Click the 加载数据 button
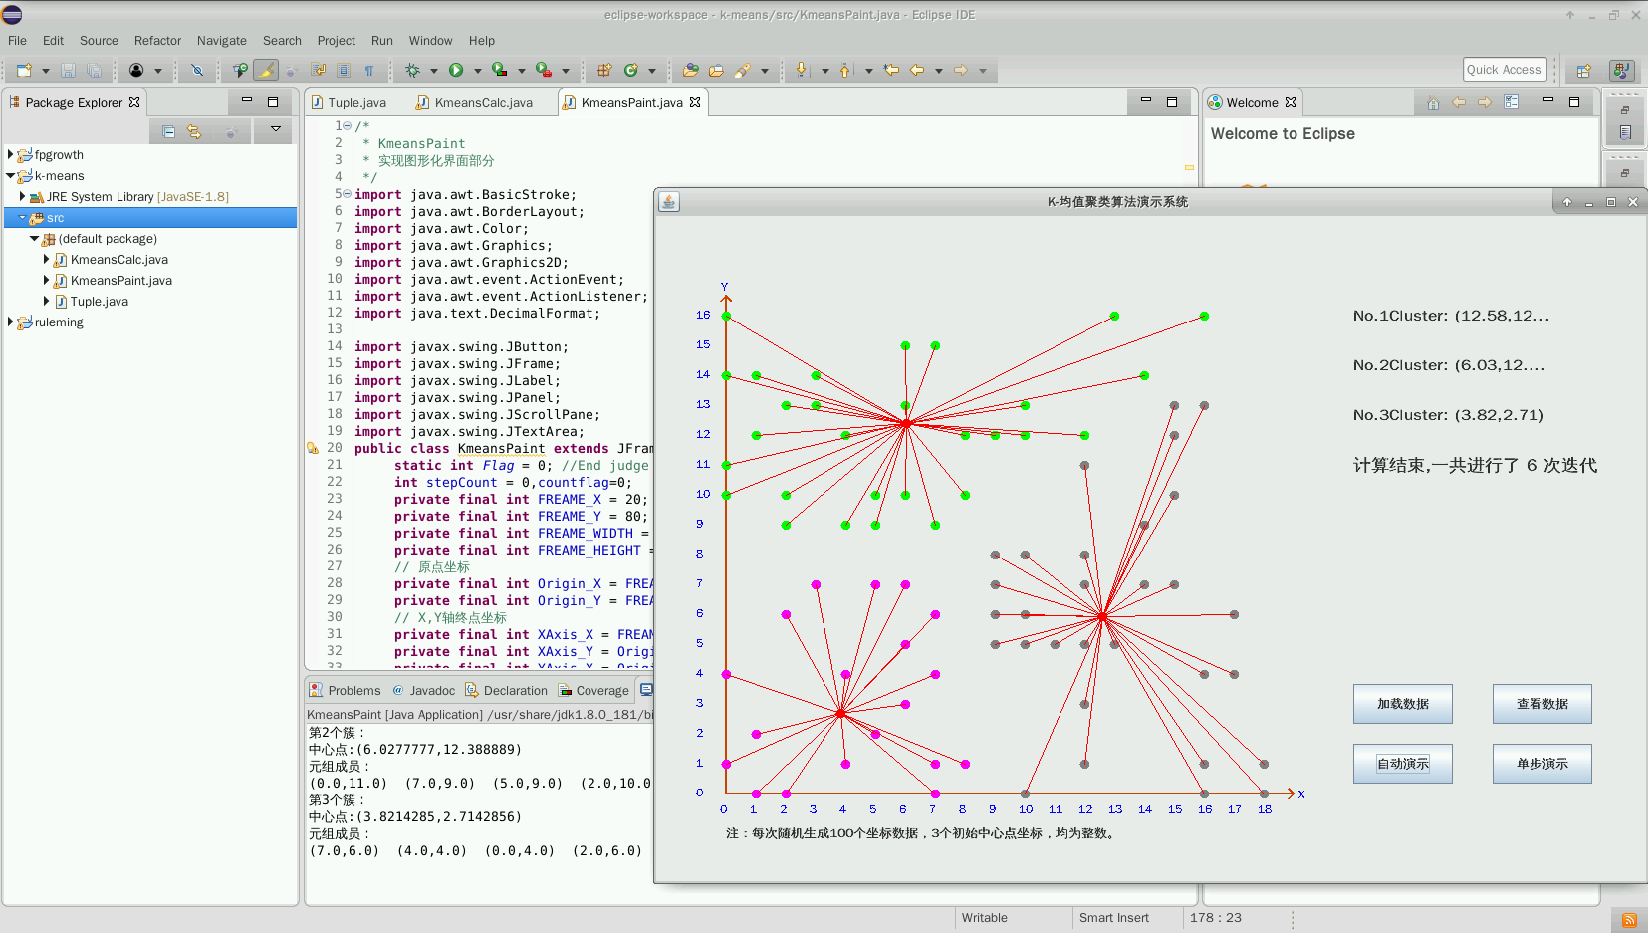Viewport: 1648px width, 933px height. pos(1402,704)
